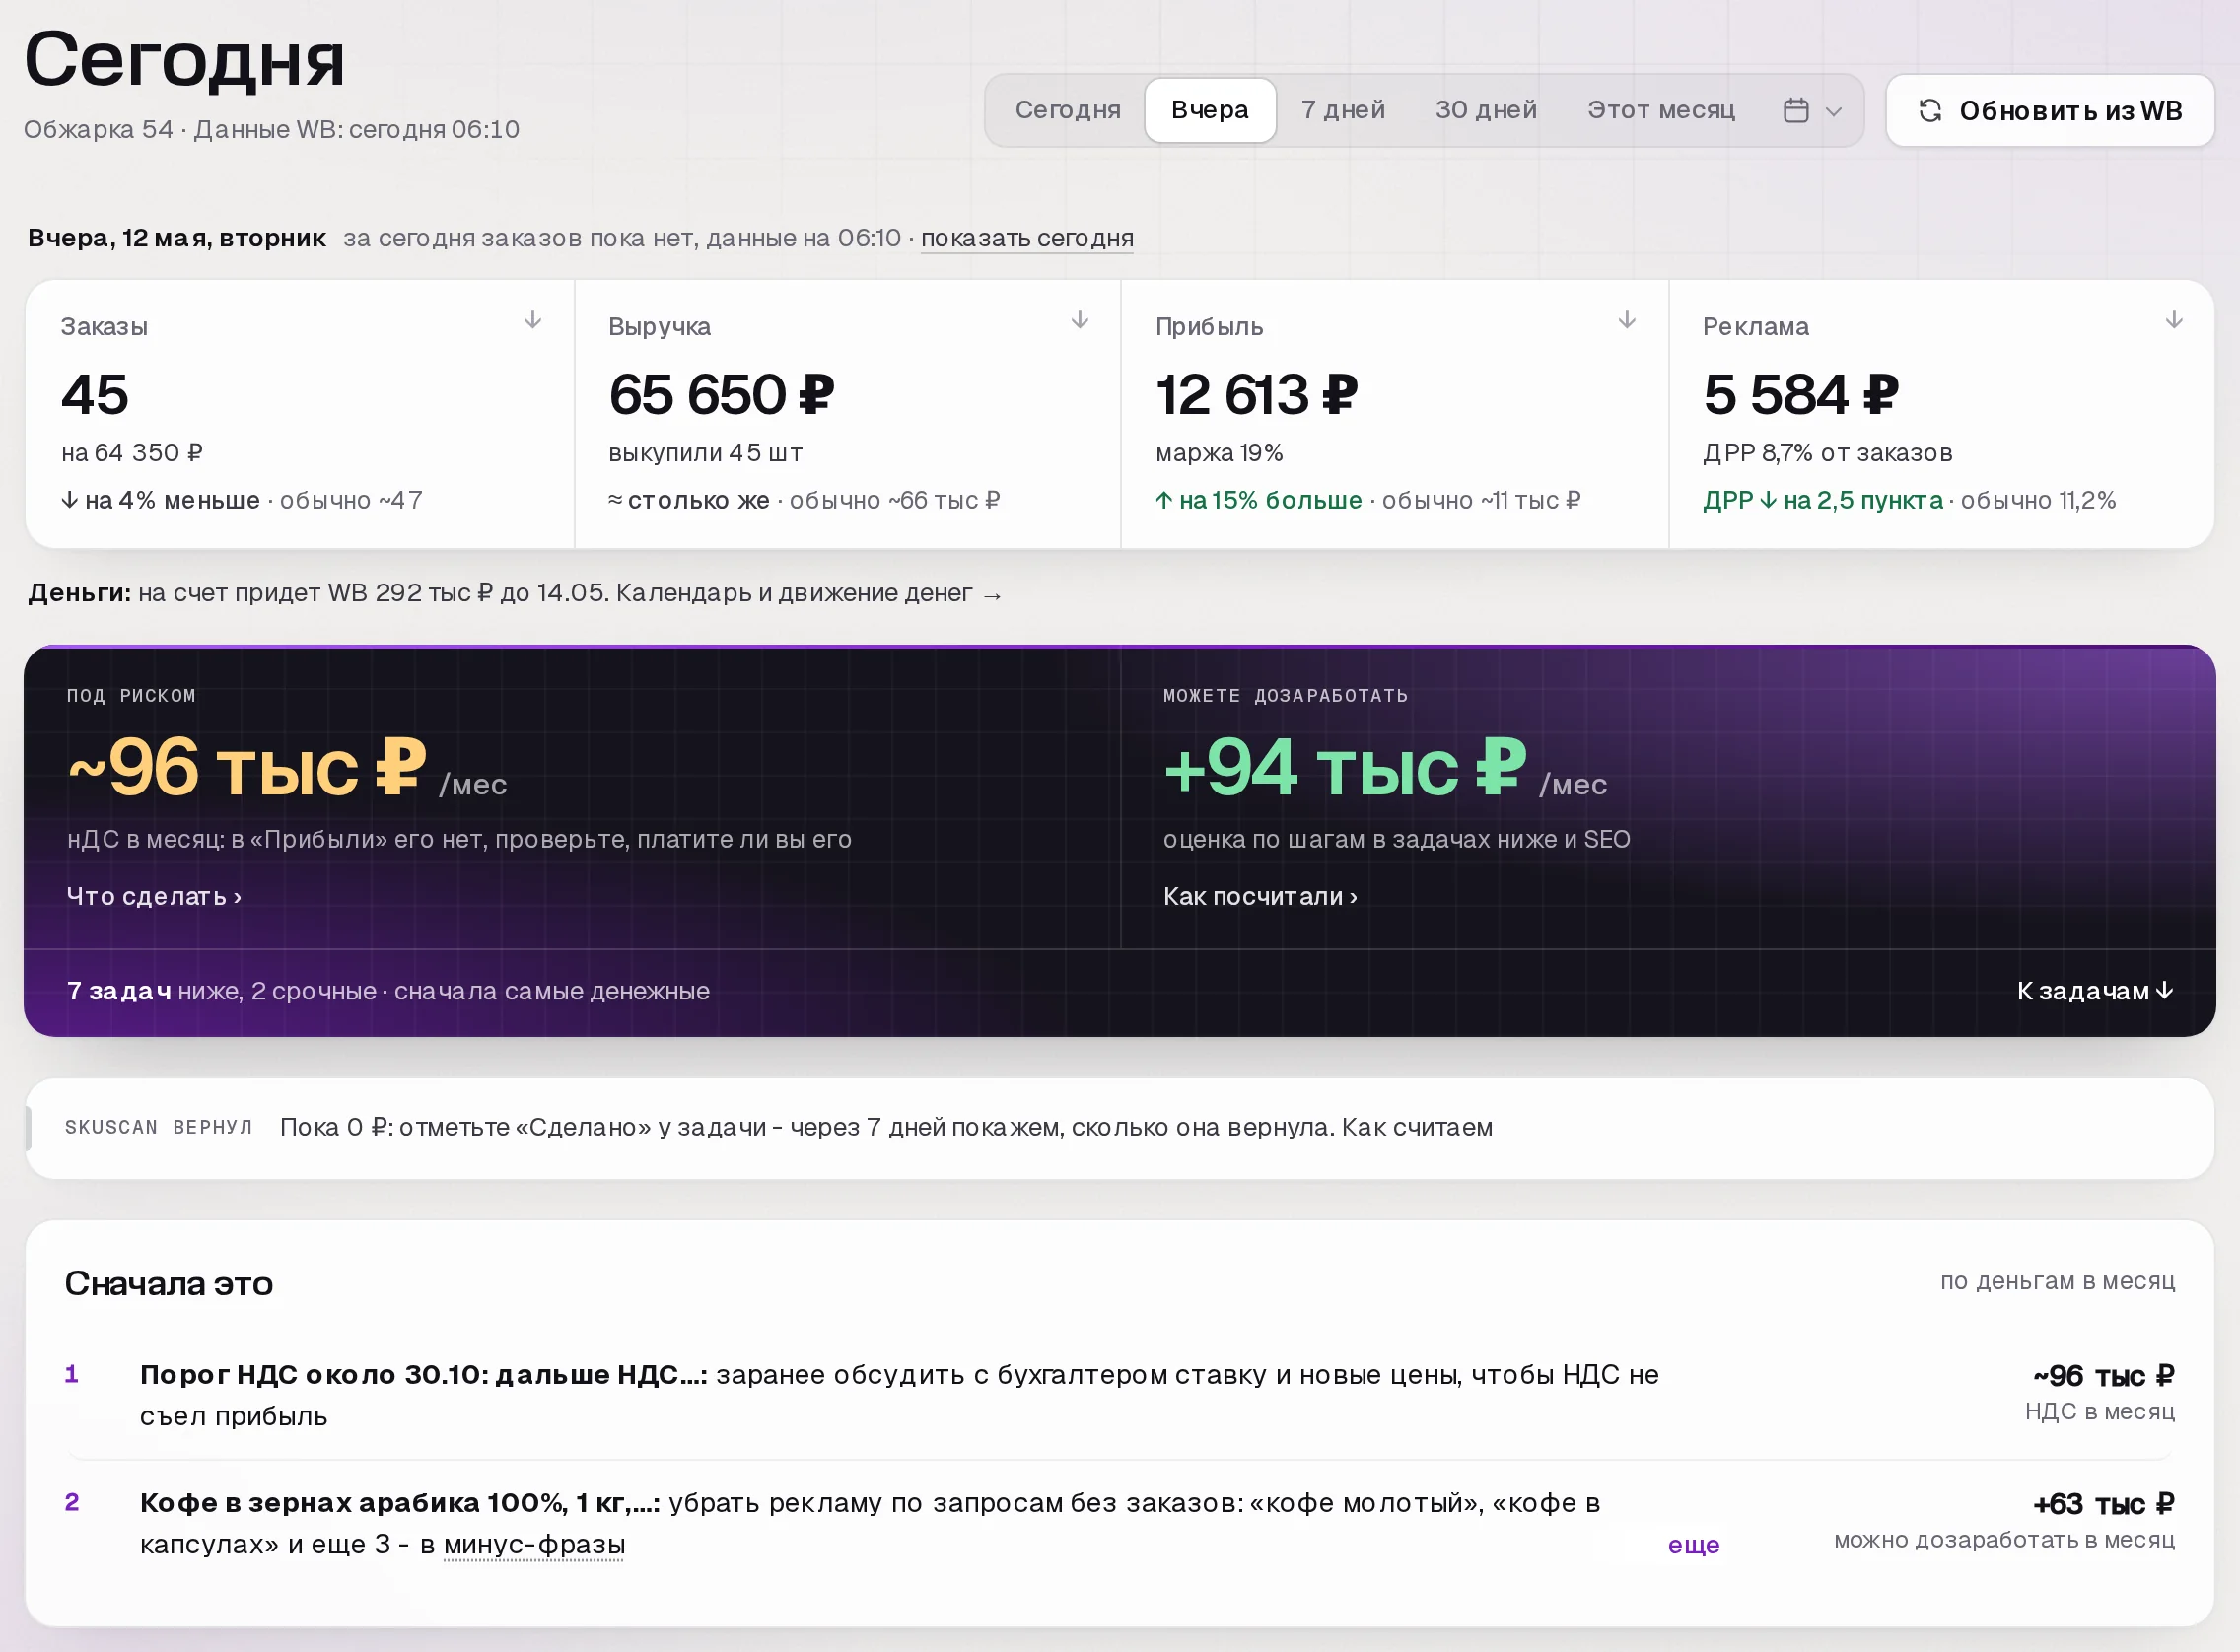Open task 1 Порог НДС около 30.10
Image resolution: width=2240 pixels, height=1652 pixels.
tap(1120, 1395)
